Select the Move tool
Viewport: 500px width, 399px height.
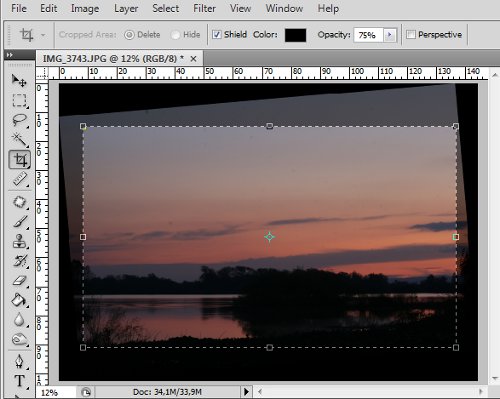pyautogui.click(x=19, y=80)
